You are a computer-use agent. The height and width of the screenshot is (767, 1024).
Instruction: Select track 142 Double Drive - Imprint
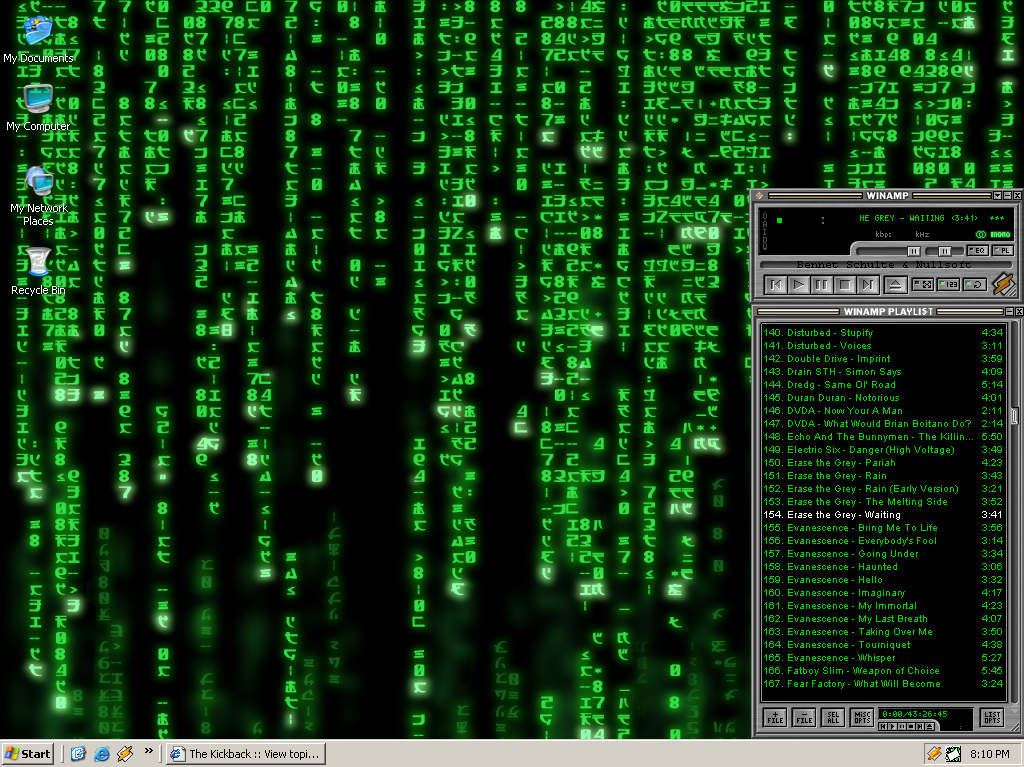(x=883, y=359)
